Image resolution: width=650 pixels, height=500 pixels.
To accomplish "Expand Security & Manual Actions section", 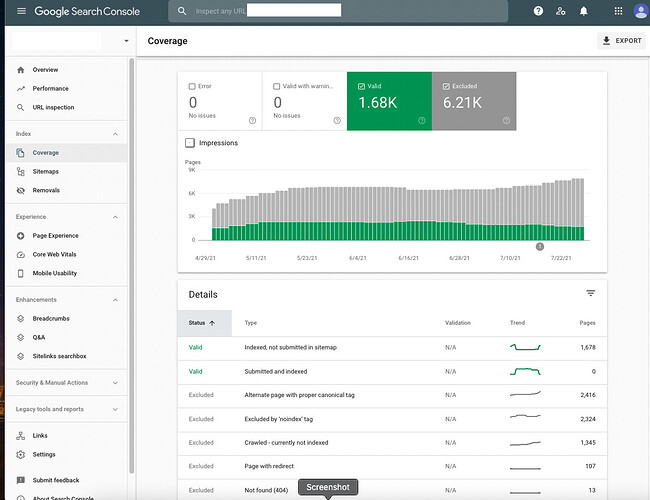I will 115,383.
